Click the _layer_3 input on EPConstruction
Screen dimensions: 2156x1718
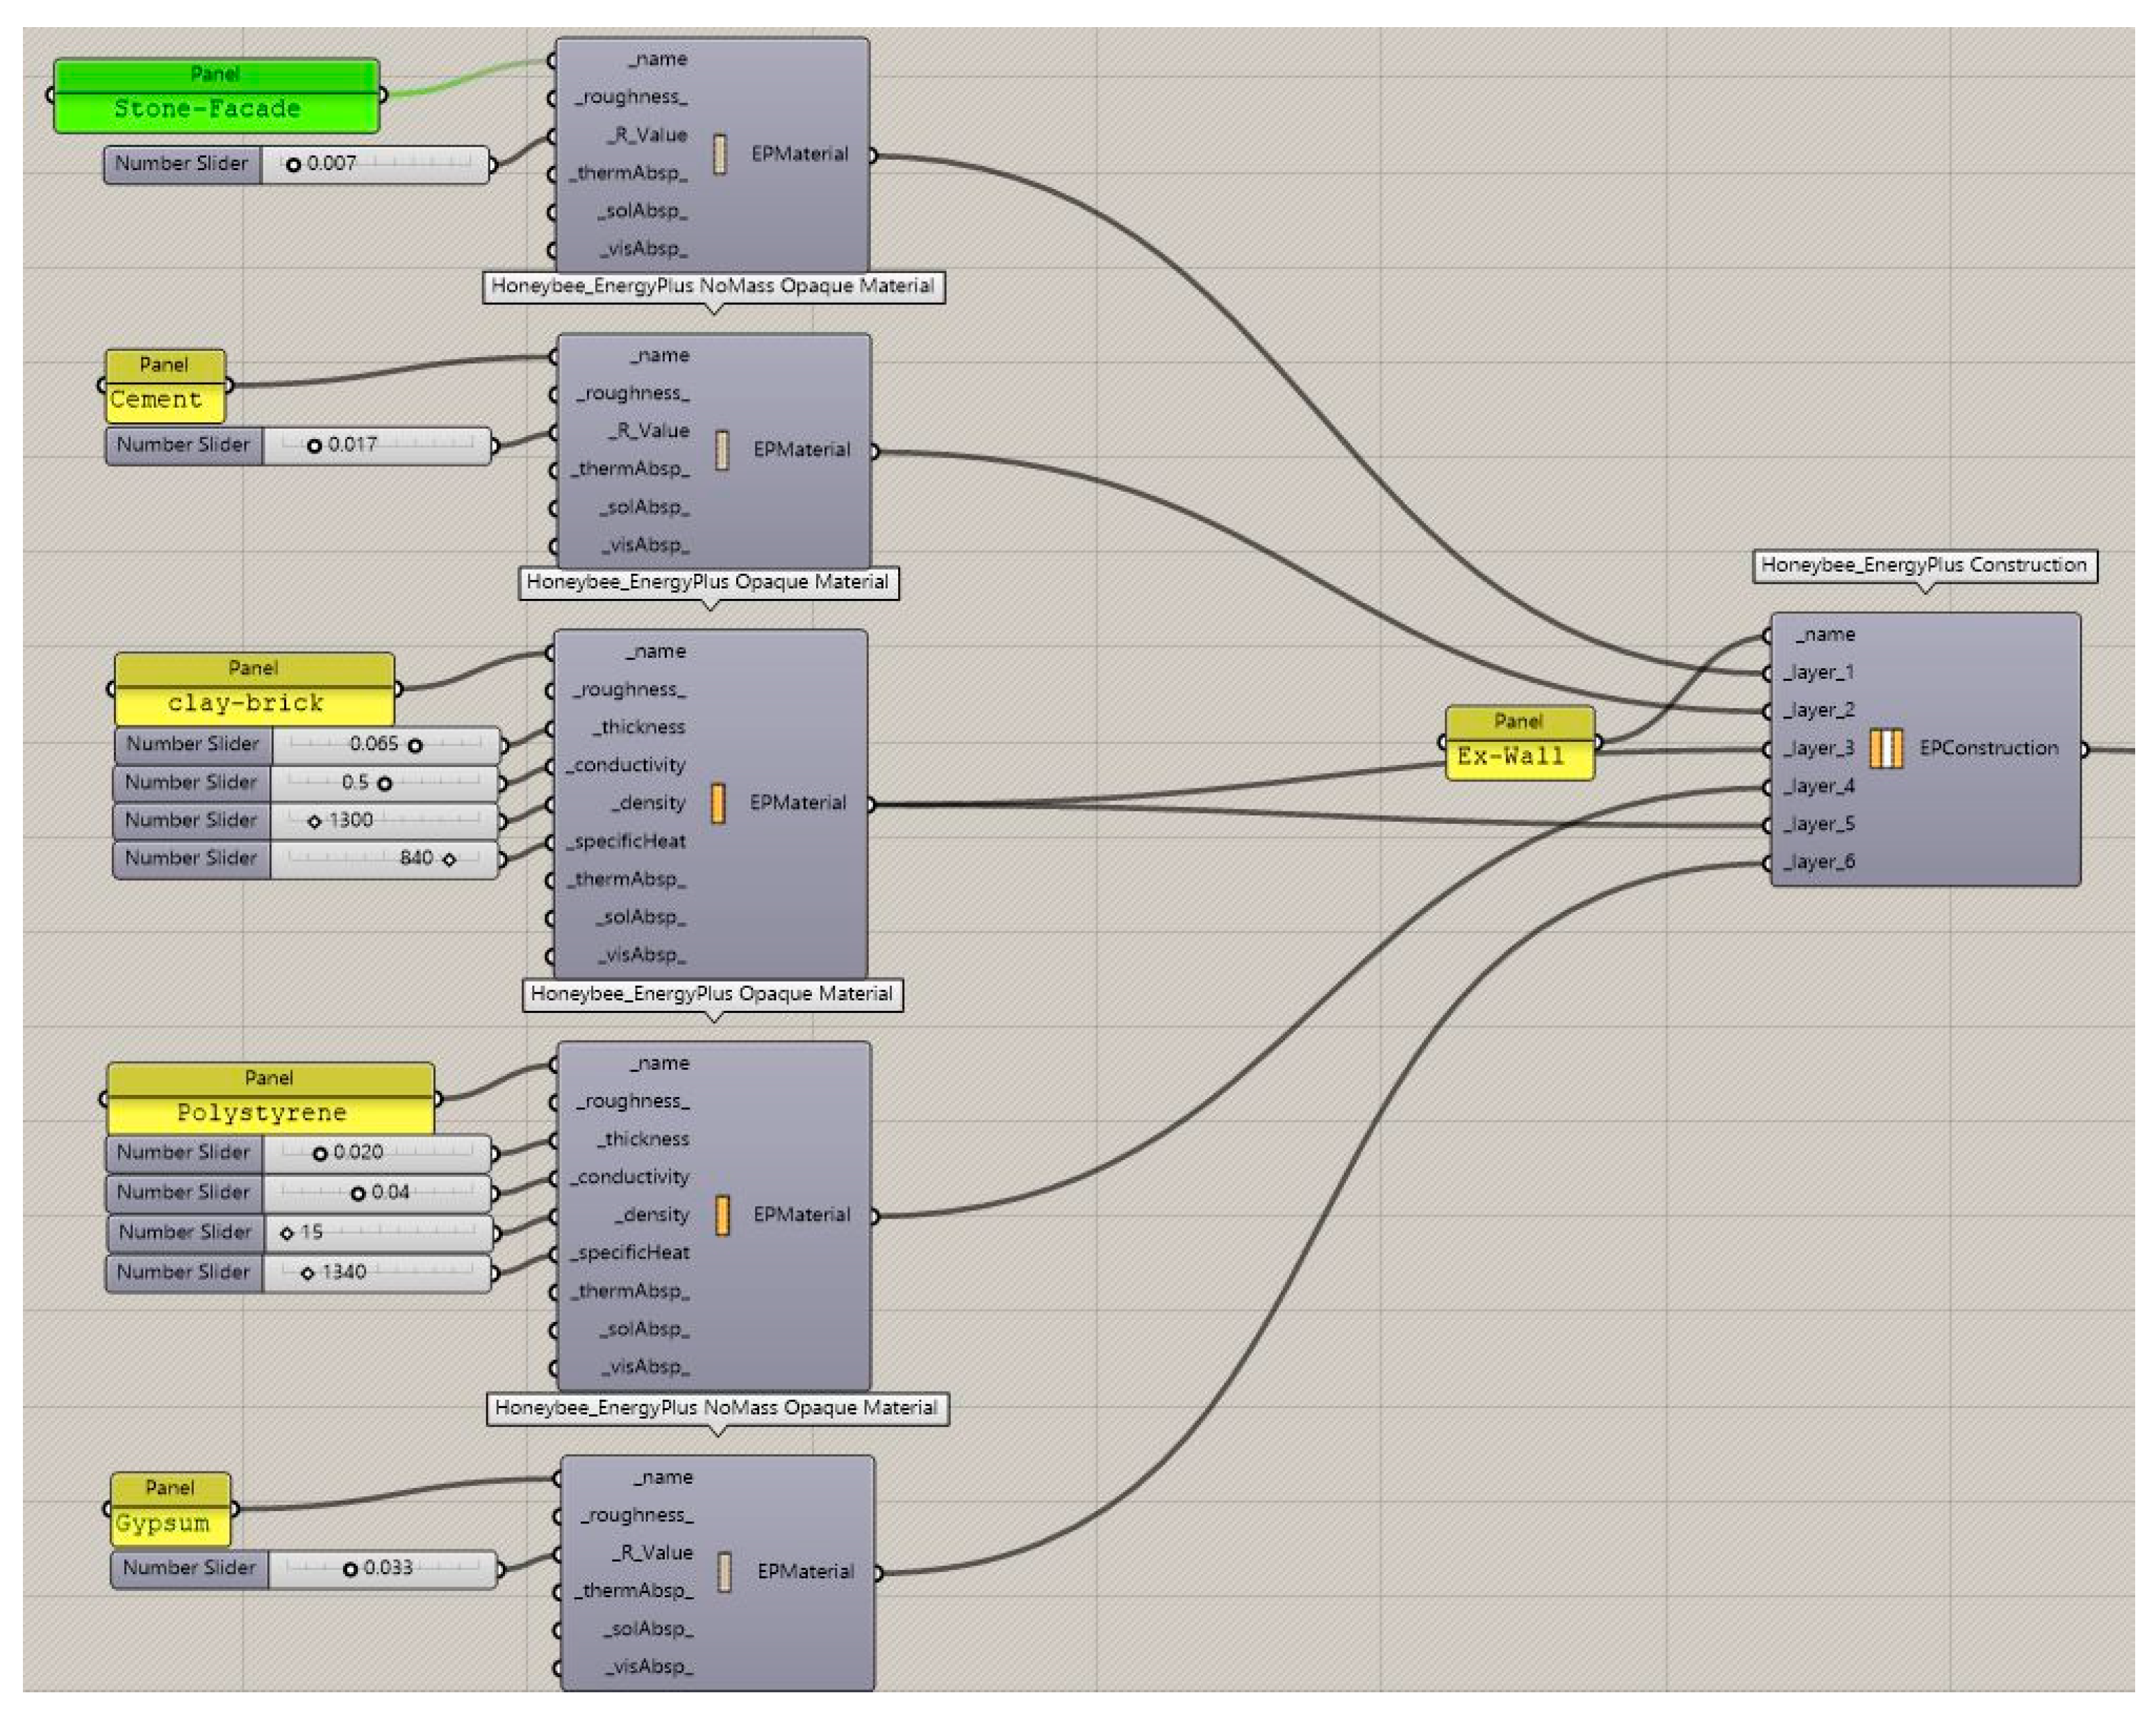pyautogui.click(x=1768, y=749)
